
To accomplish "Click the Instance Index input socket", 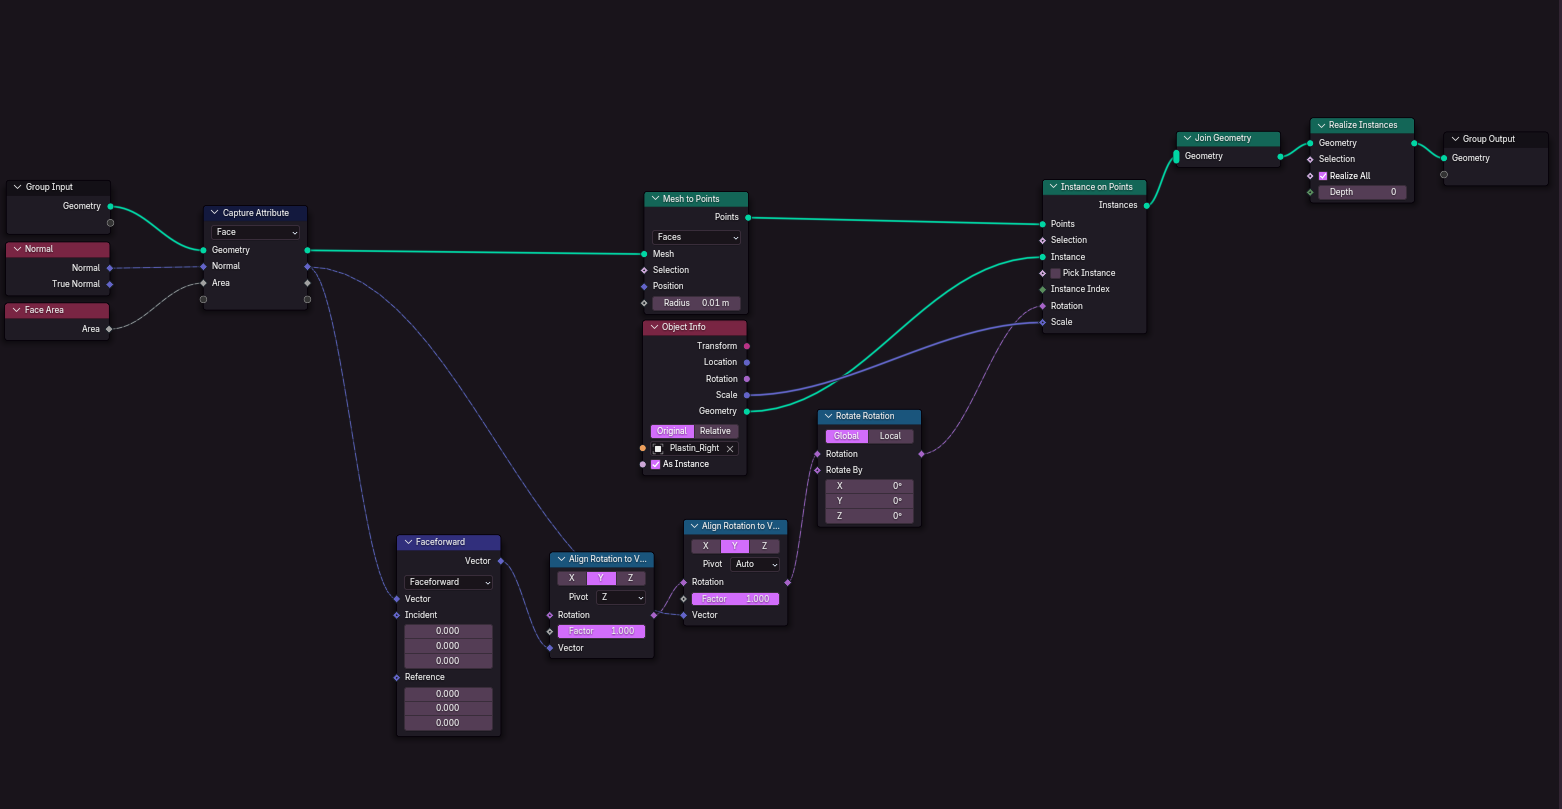I will [x=1043, y=289].
